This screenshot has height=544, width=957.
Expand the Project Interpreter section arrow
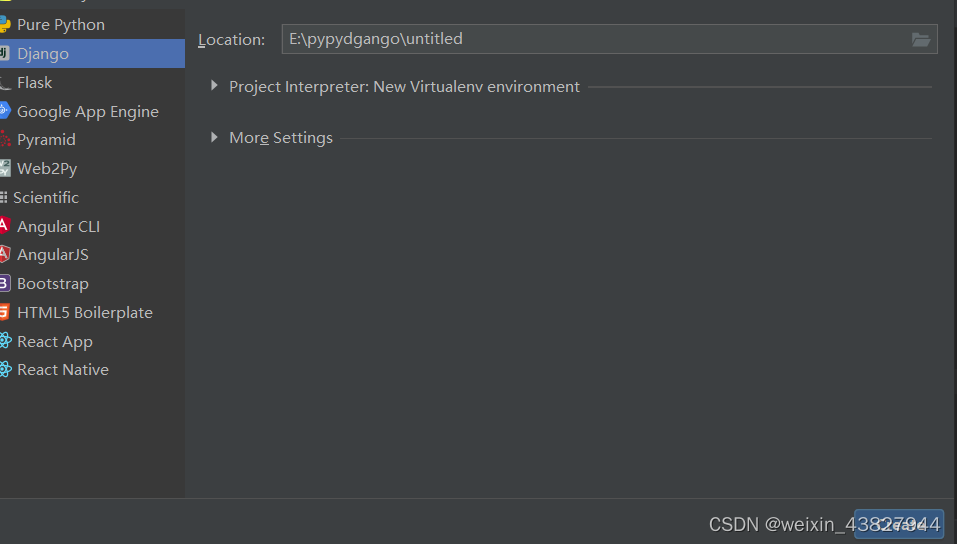tap(214, 86)
